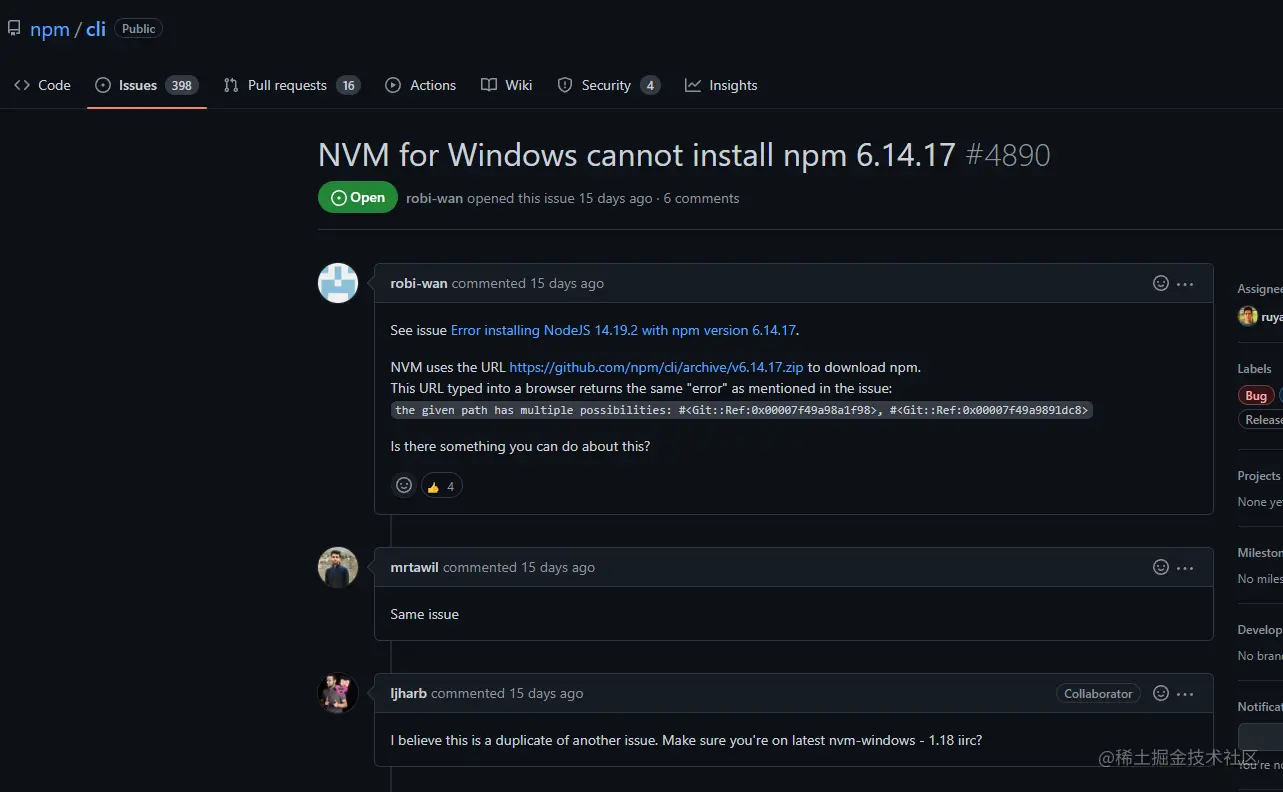Click the Git::Ref error code snippet
Viewport: 1283px width, 792px height.
click(x=741, y=410)
